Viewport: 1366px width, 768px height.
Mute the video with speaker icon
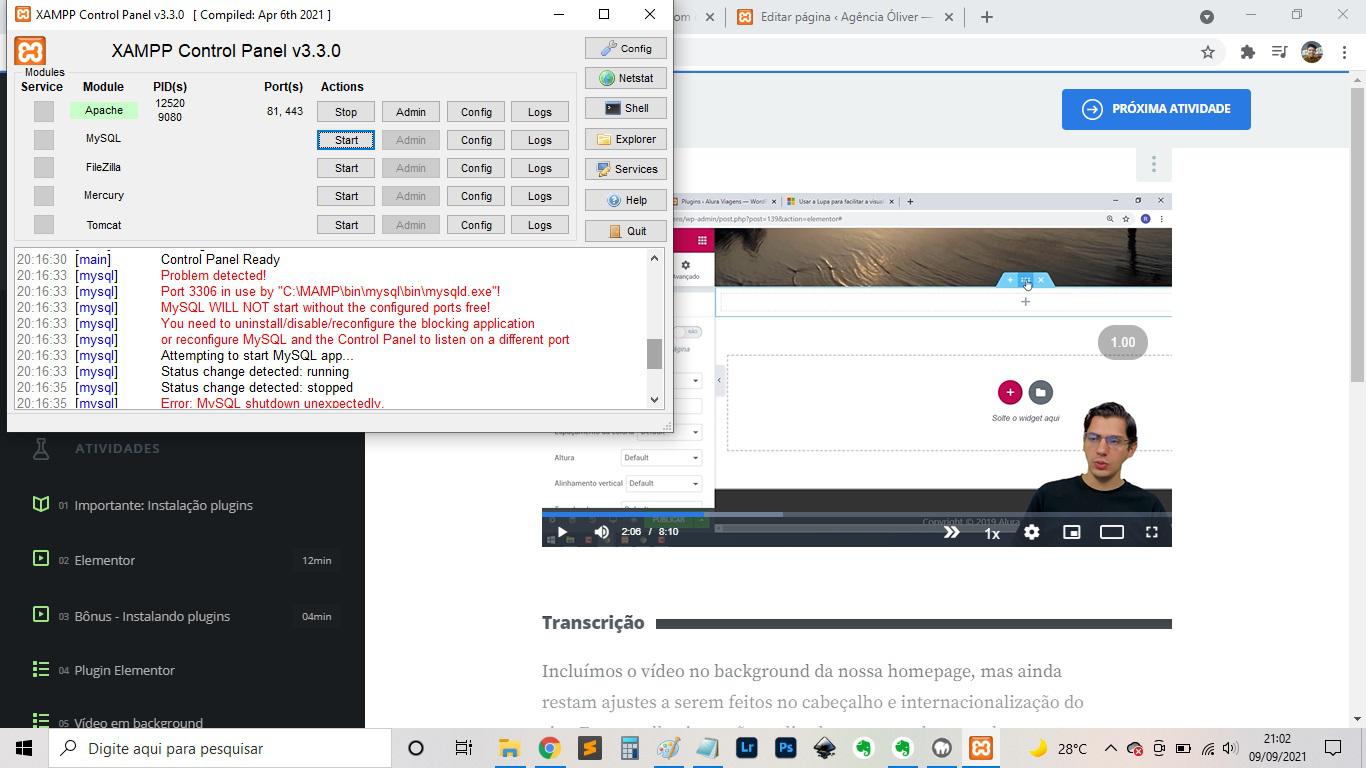pyautogui.click(x=602, y=532)
